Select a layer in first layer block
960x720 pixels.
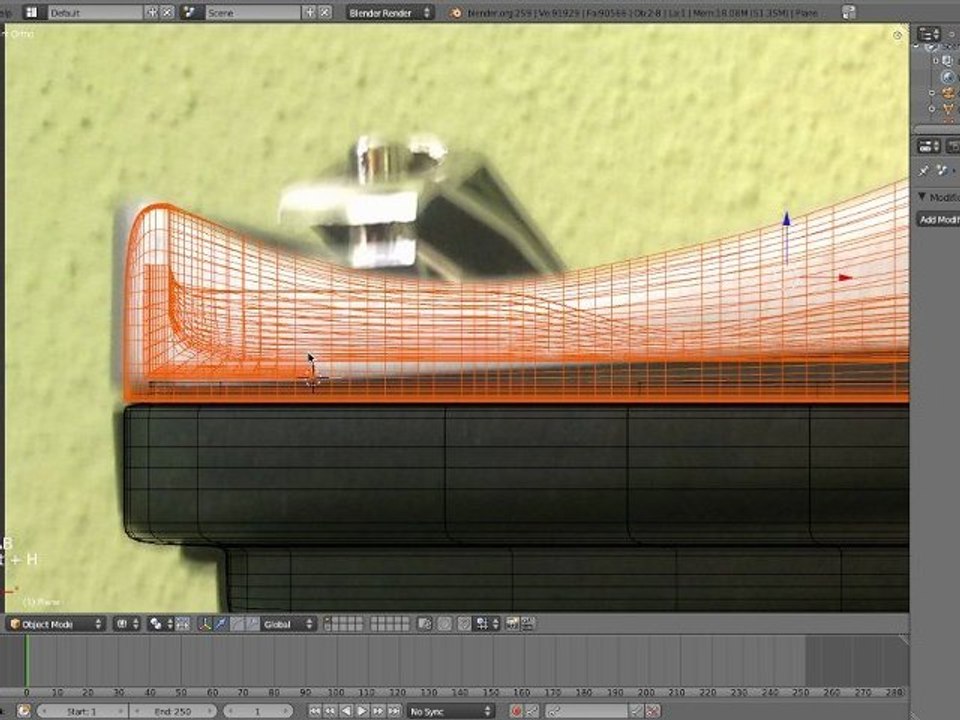(x=343, y=624)
